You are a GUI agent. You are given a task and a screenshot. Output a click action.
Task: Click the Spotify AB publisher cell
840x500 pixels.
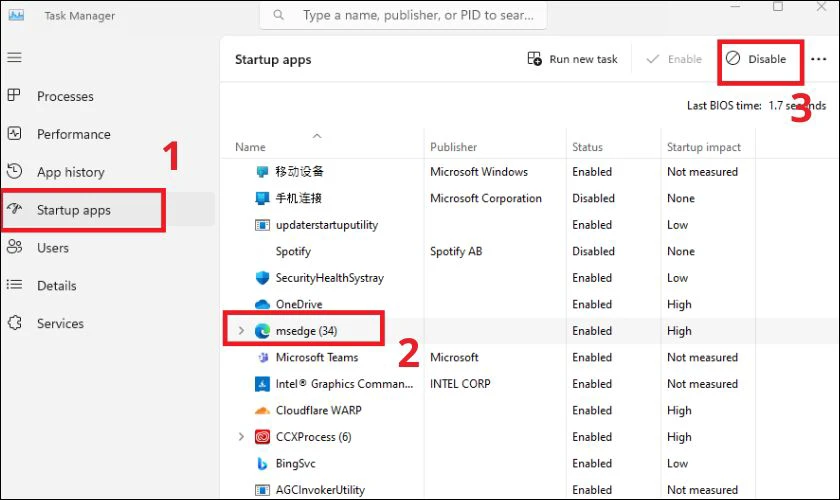point(456,251)
